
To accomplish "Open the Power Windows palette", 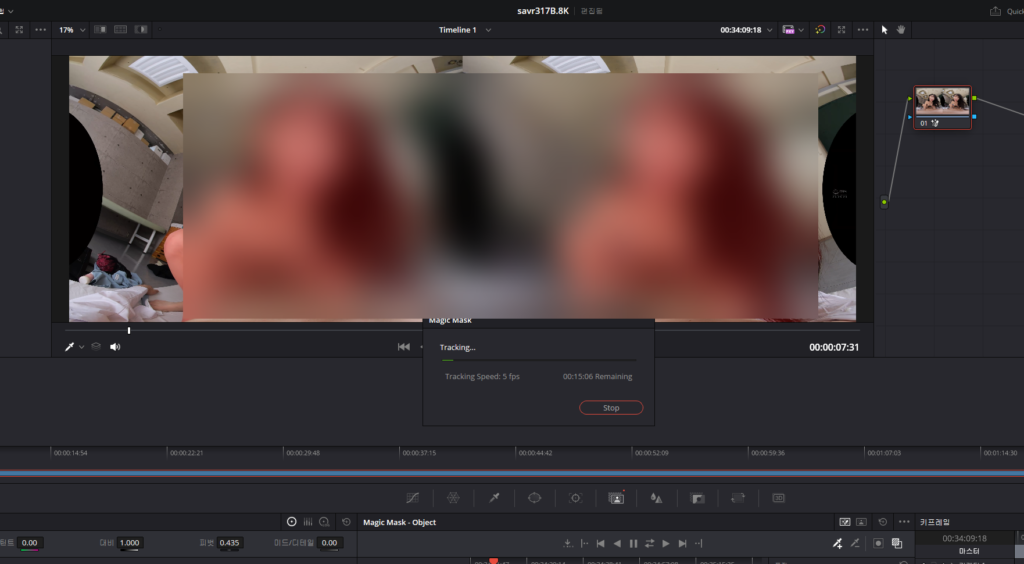I will (x=534, y=497).
